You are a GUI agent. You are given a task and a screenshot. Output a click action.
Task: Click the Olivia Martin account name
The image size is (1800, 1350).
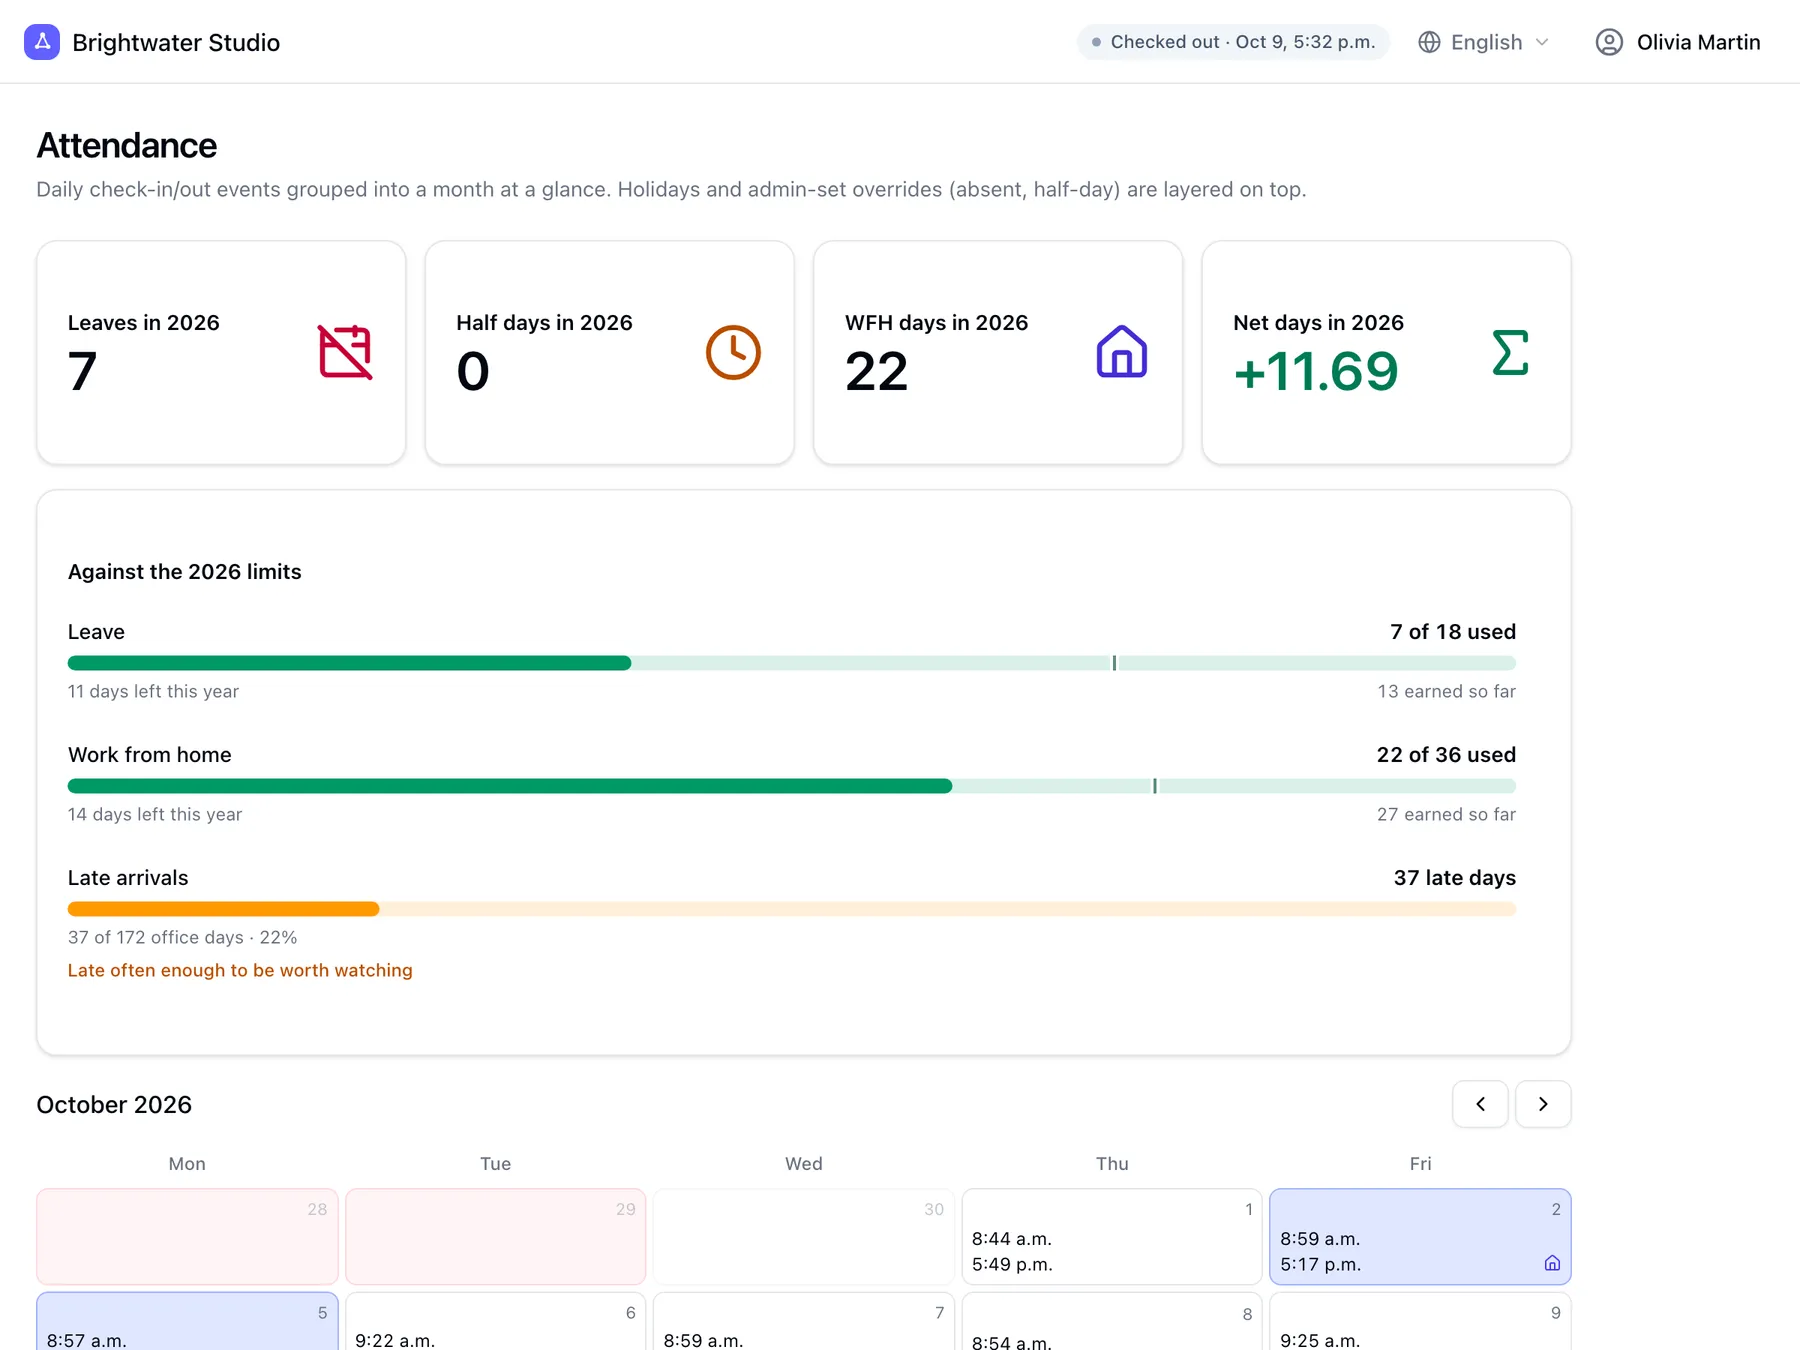1698,42
